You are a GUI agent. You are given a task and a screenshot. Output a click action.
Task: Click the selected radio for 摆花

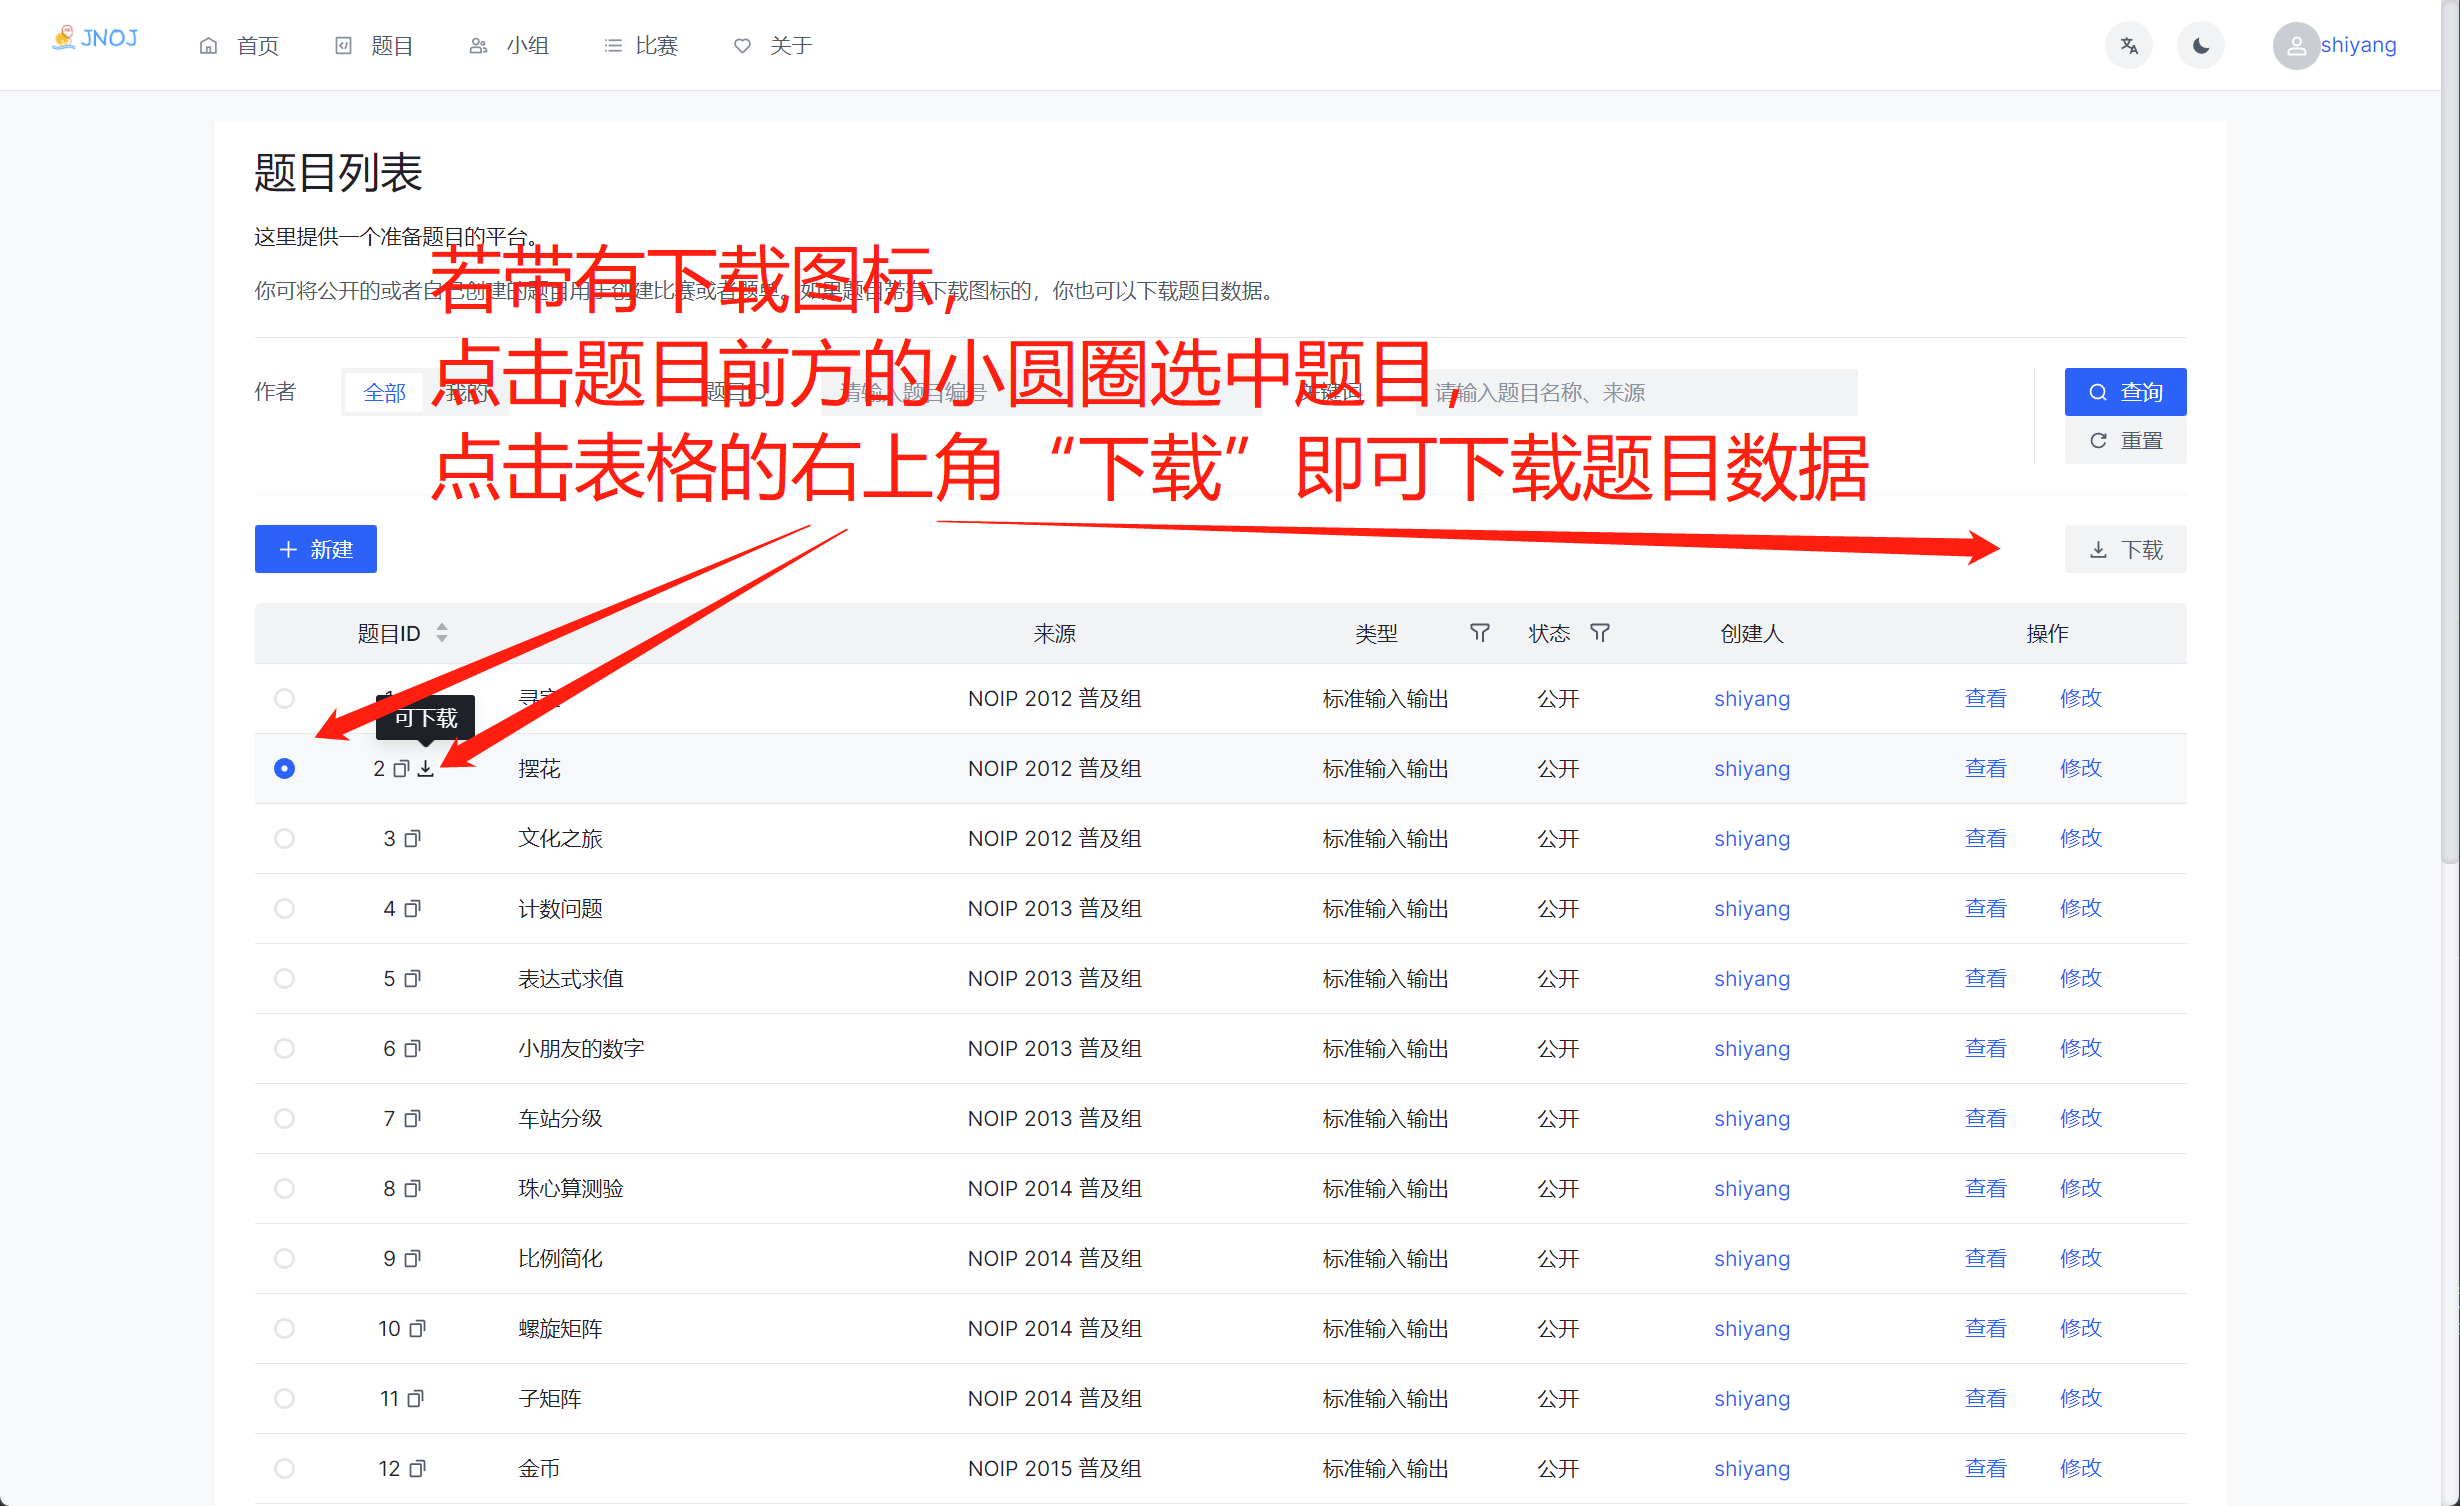pos(285,768)
